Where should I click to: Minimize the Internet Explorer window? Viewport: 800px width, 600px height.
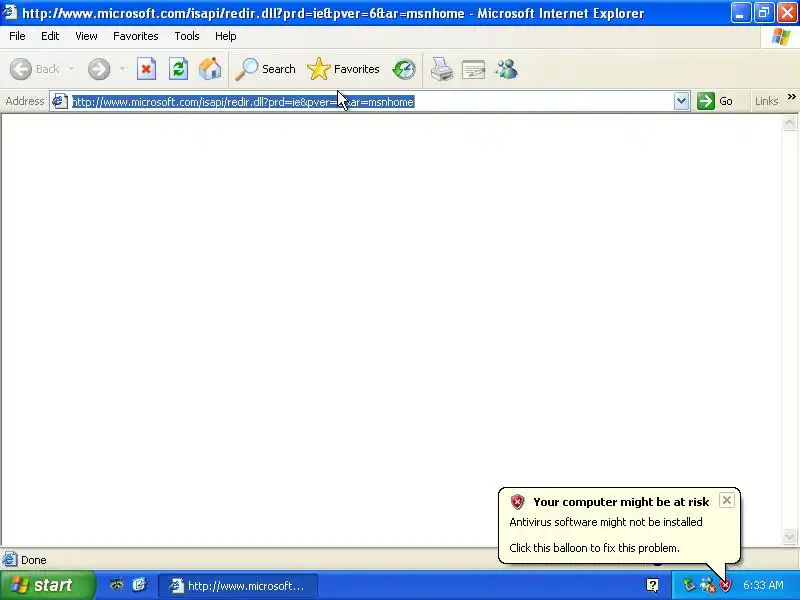[740, 13]
